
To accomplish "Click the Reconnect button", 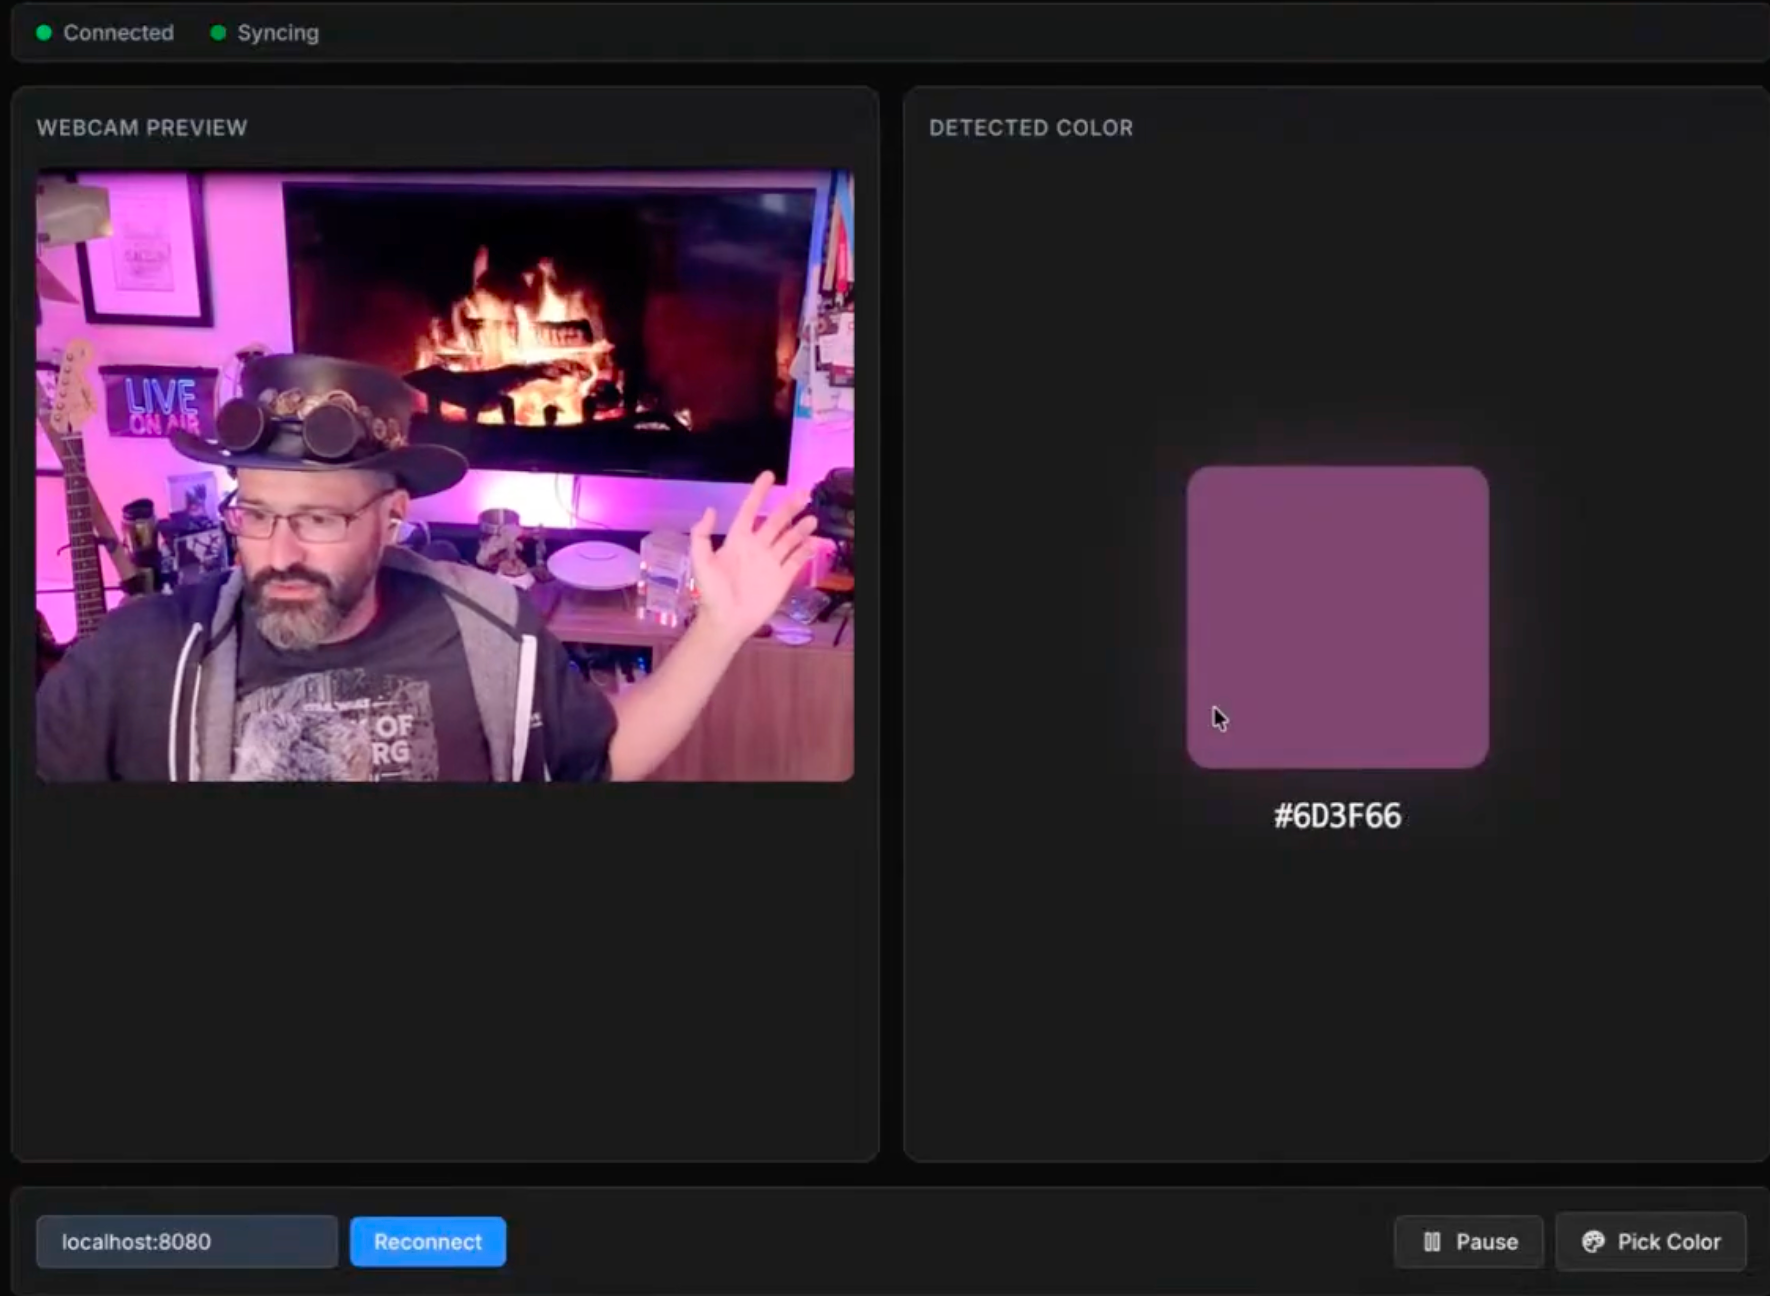I will [x=428, y=1241].
